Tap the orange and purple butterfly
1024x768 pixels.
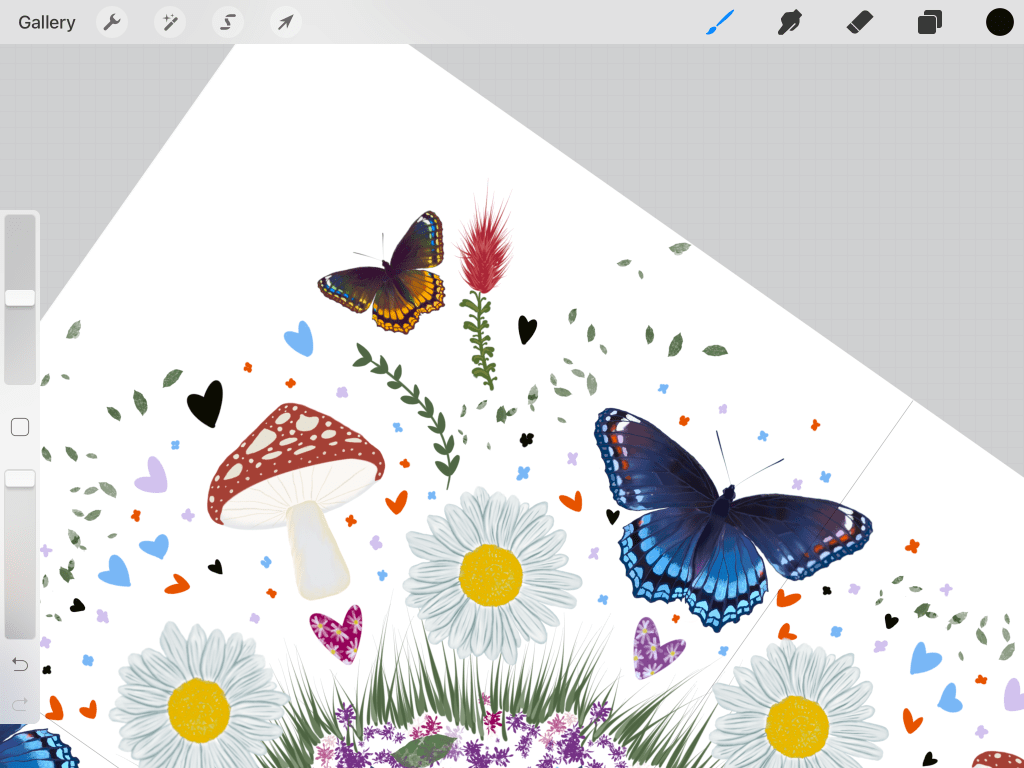pos(392,275)
